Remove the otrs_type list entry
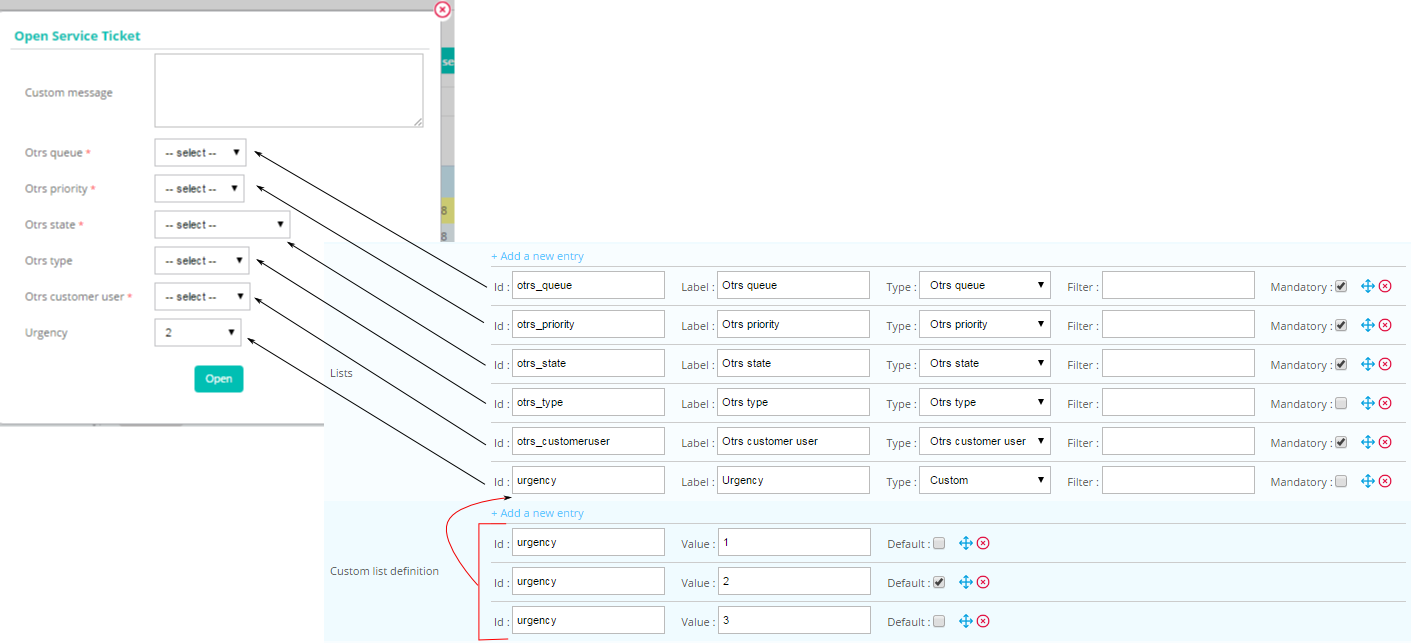Image resolution: width=1411 pixels, height=643 pixels. pos(1385,403)
